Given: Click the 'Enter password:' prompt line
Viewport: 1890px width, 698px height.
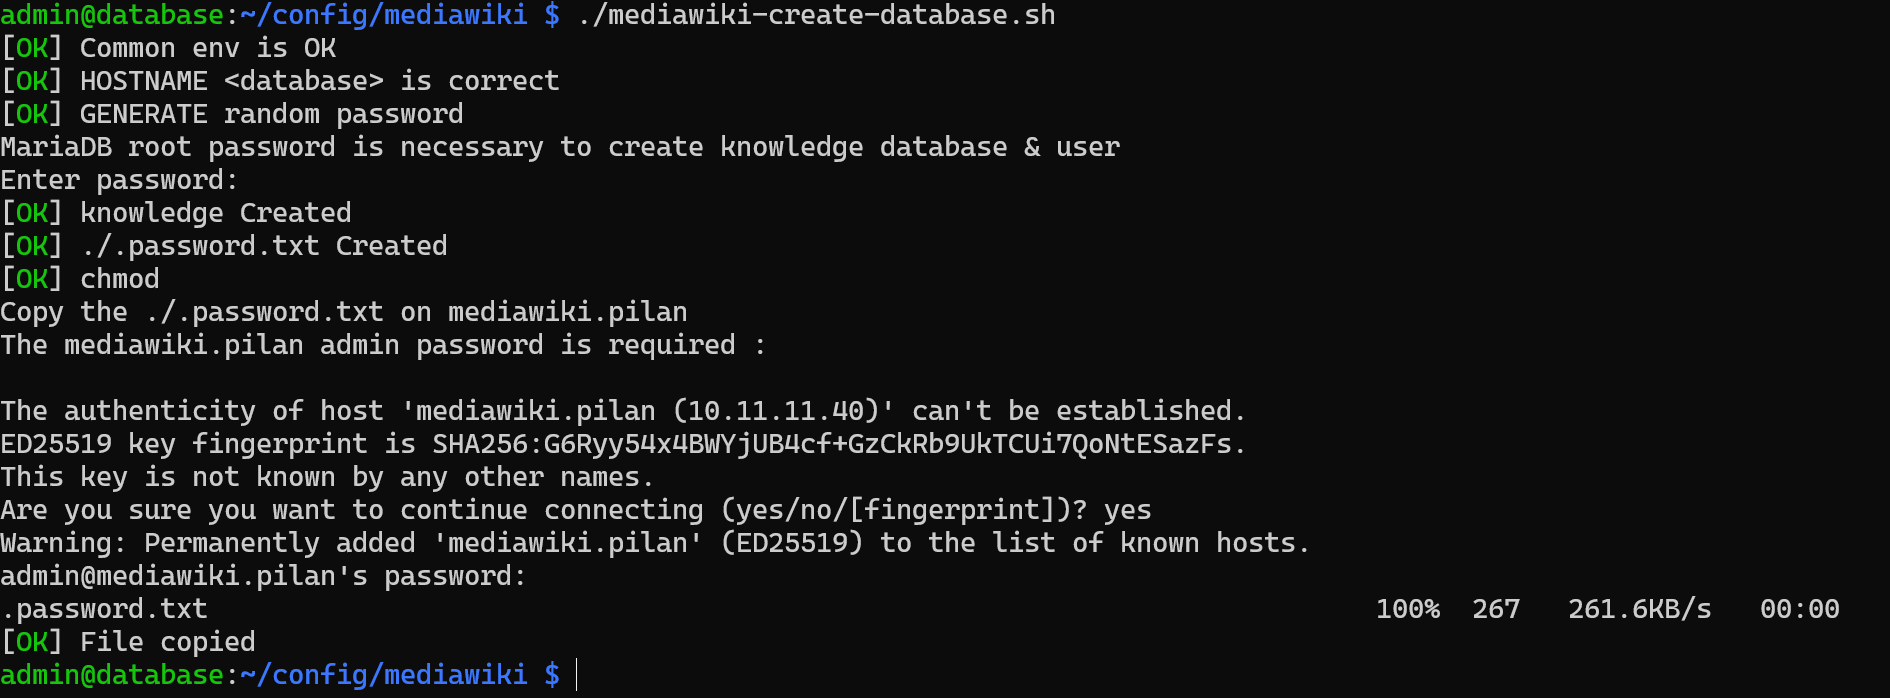Looking at the screenshot, I should [x=119, y=180].
